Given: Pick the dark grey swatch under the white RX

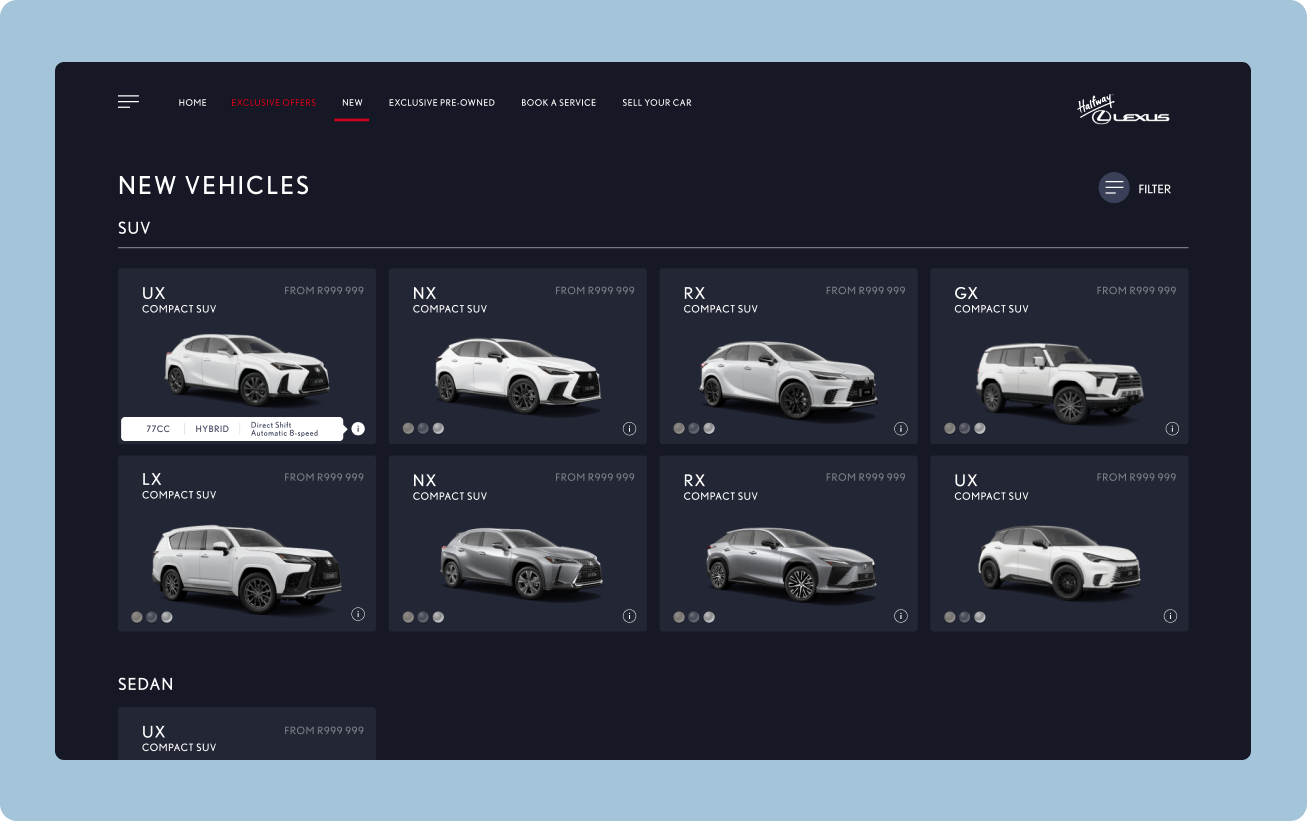Looking at the screenshot, I should click(x=694, y=428).
